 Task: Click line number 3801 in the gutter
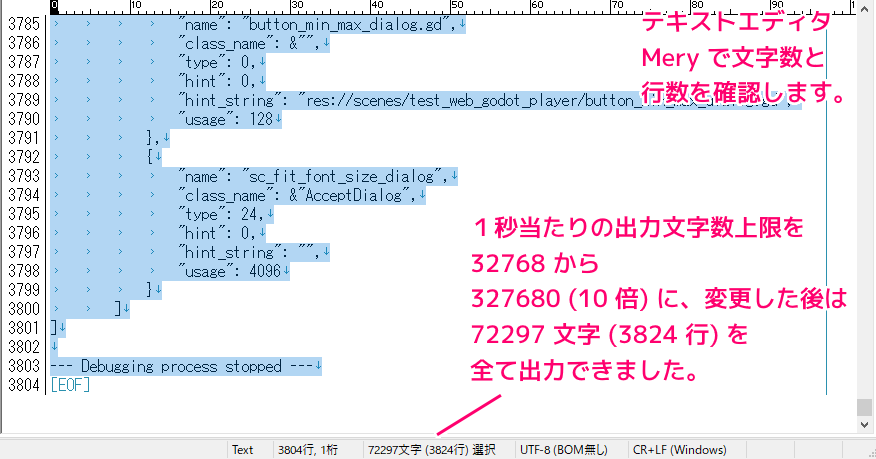pos(23,328)
